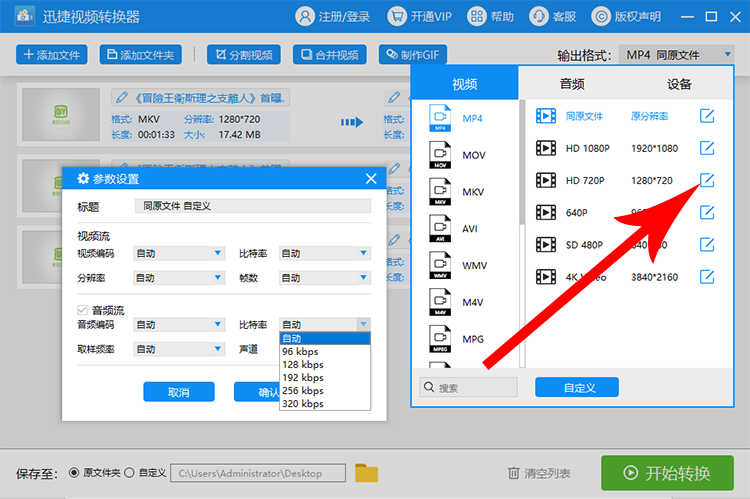
Task: Expand the 视频编码 dropdown
Action: pyautogui.click(x=179, y=253)
